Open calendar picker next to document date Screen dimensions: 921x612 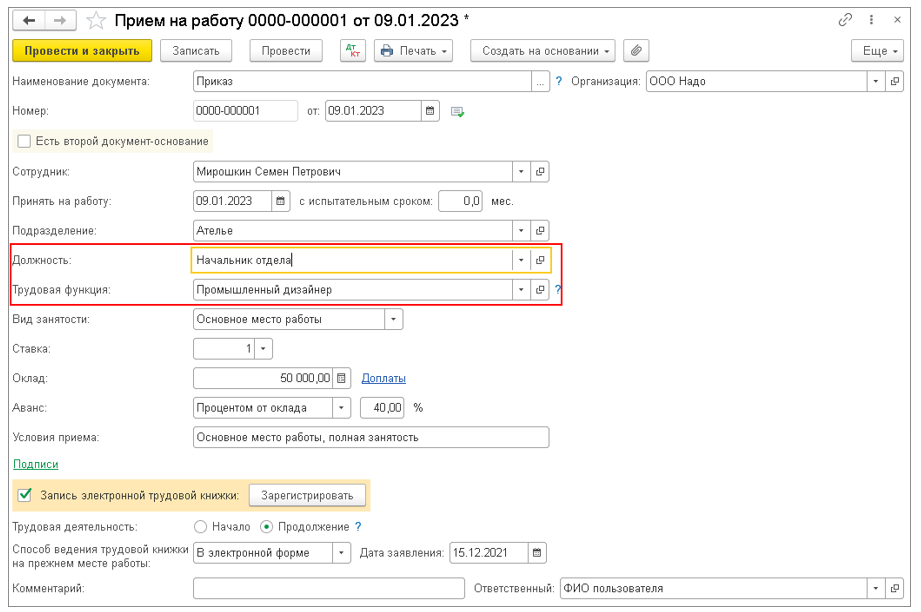pos(430,111)
